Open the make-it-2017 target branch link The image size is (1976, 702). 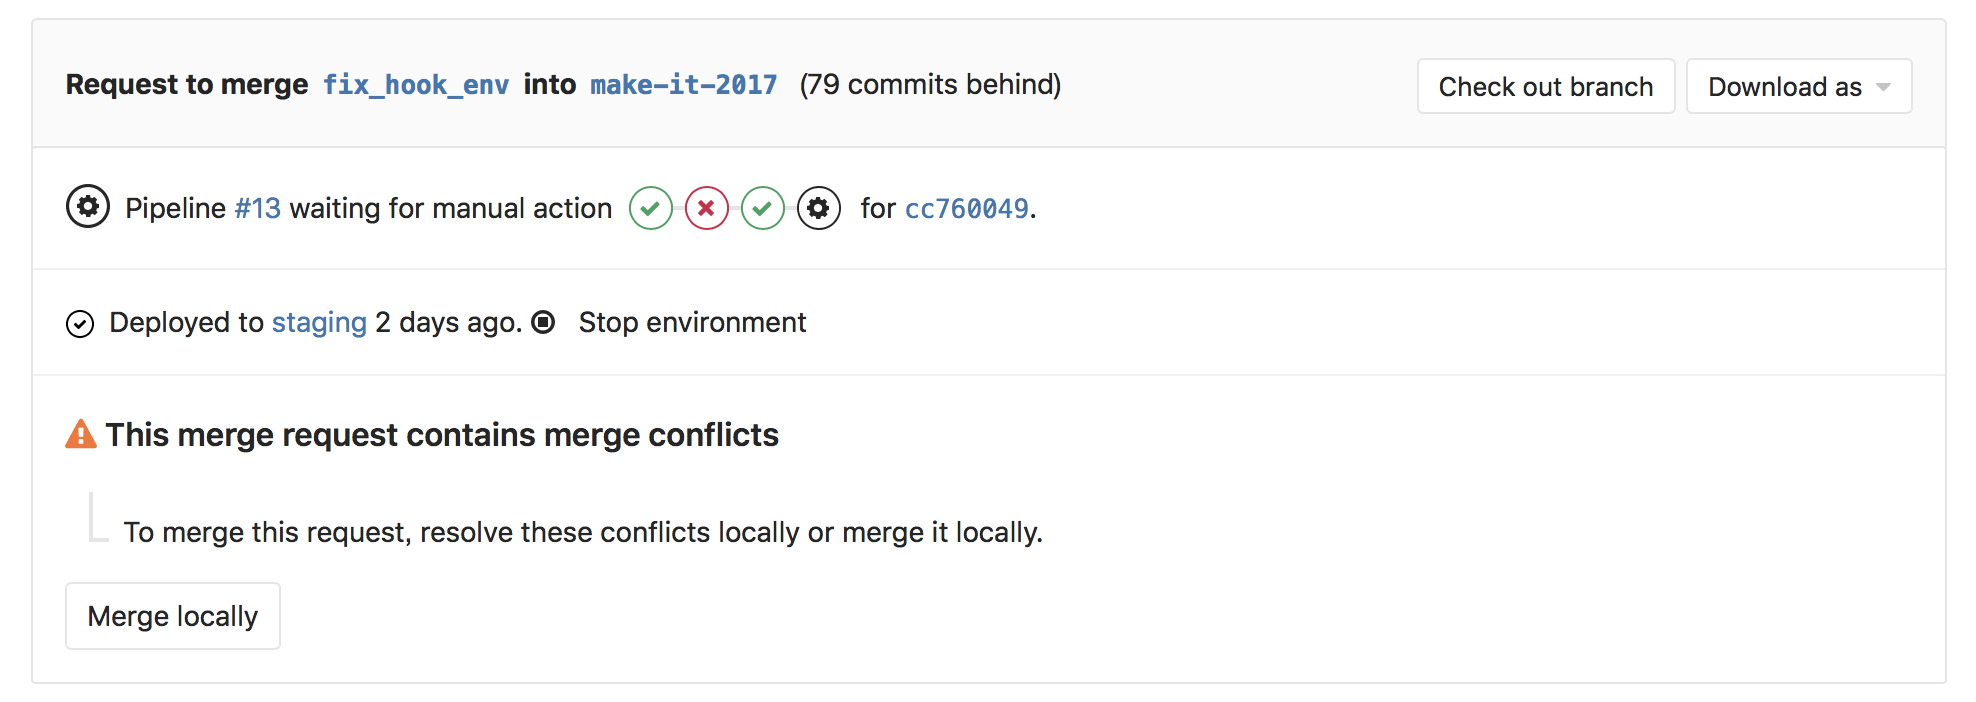tap(683, 85)
